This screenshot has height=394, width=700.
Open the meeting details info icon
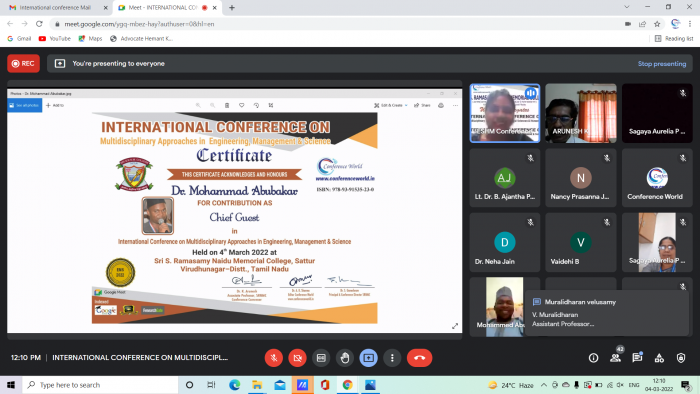(593, 358)
